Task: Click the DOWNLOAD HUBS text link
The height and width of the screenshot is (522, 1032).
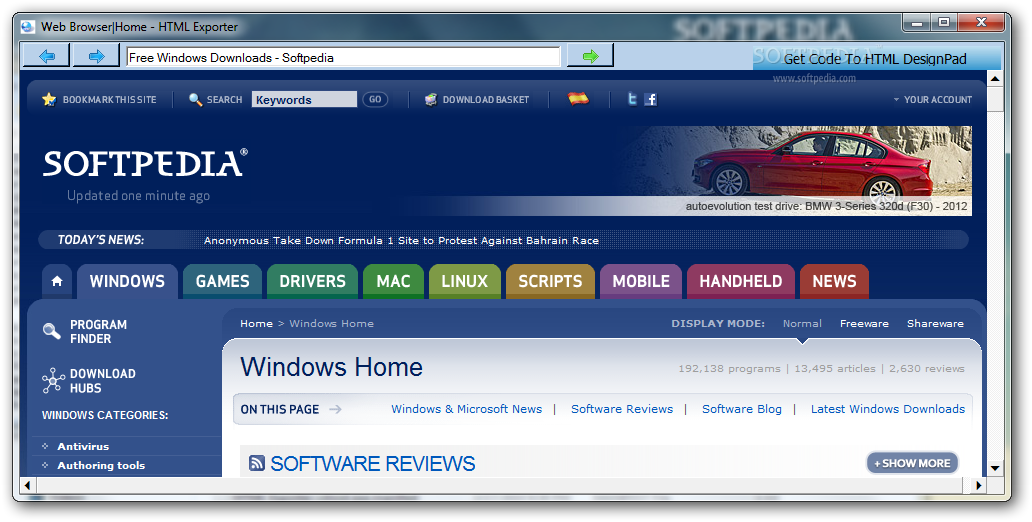Action: (x=103, y=380)
